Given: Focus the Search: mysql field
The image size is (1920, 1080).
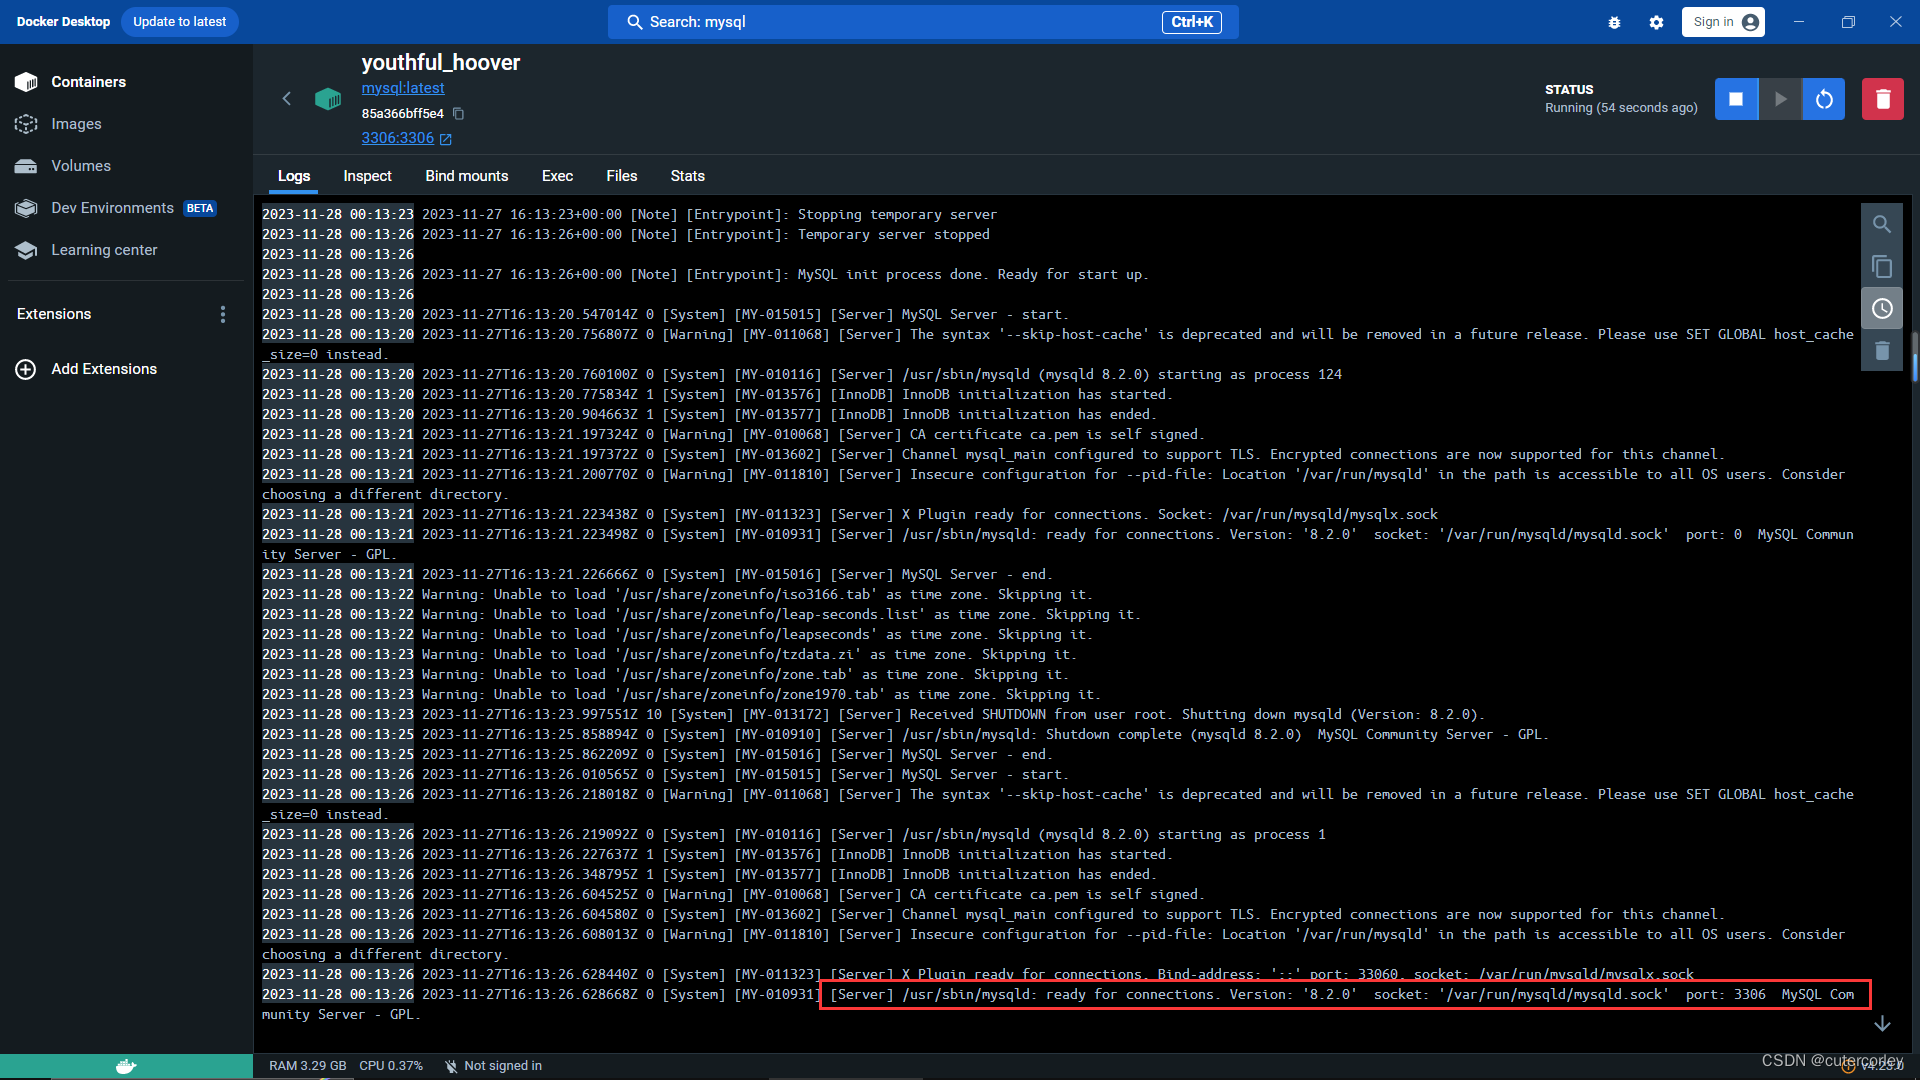Looking at the screenshot, I should pyautogui.click(x=923, y=22).
